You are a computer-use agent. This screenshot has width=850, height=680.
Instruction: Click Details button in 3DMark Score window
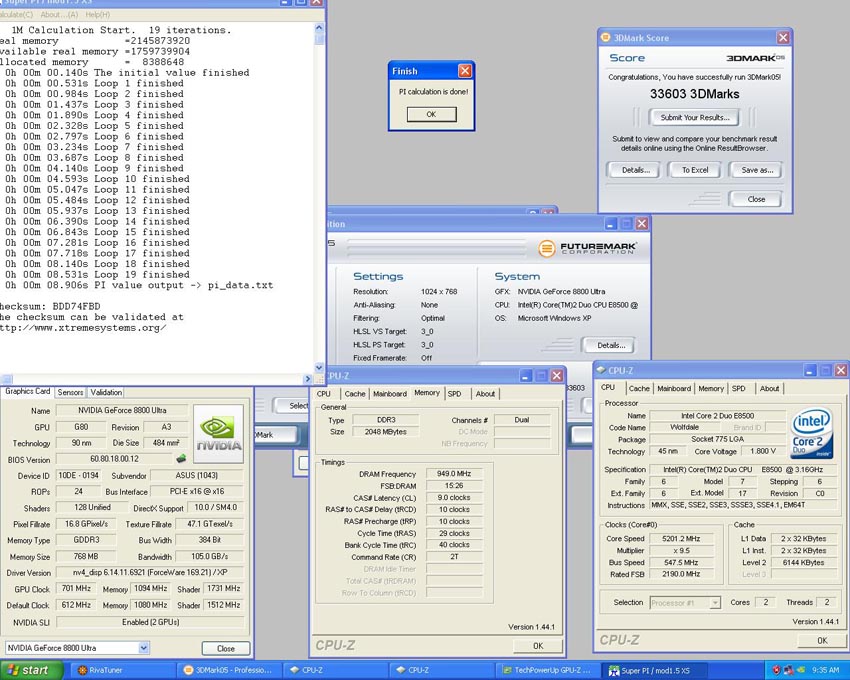(635, 170)
